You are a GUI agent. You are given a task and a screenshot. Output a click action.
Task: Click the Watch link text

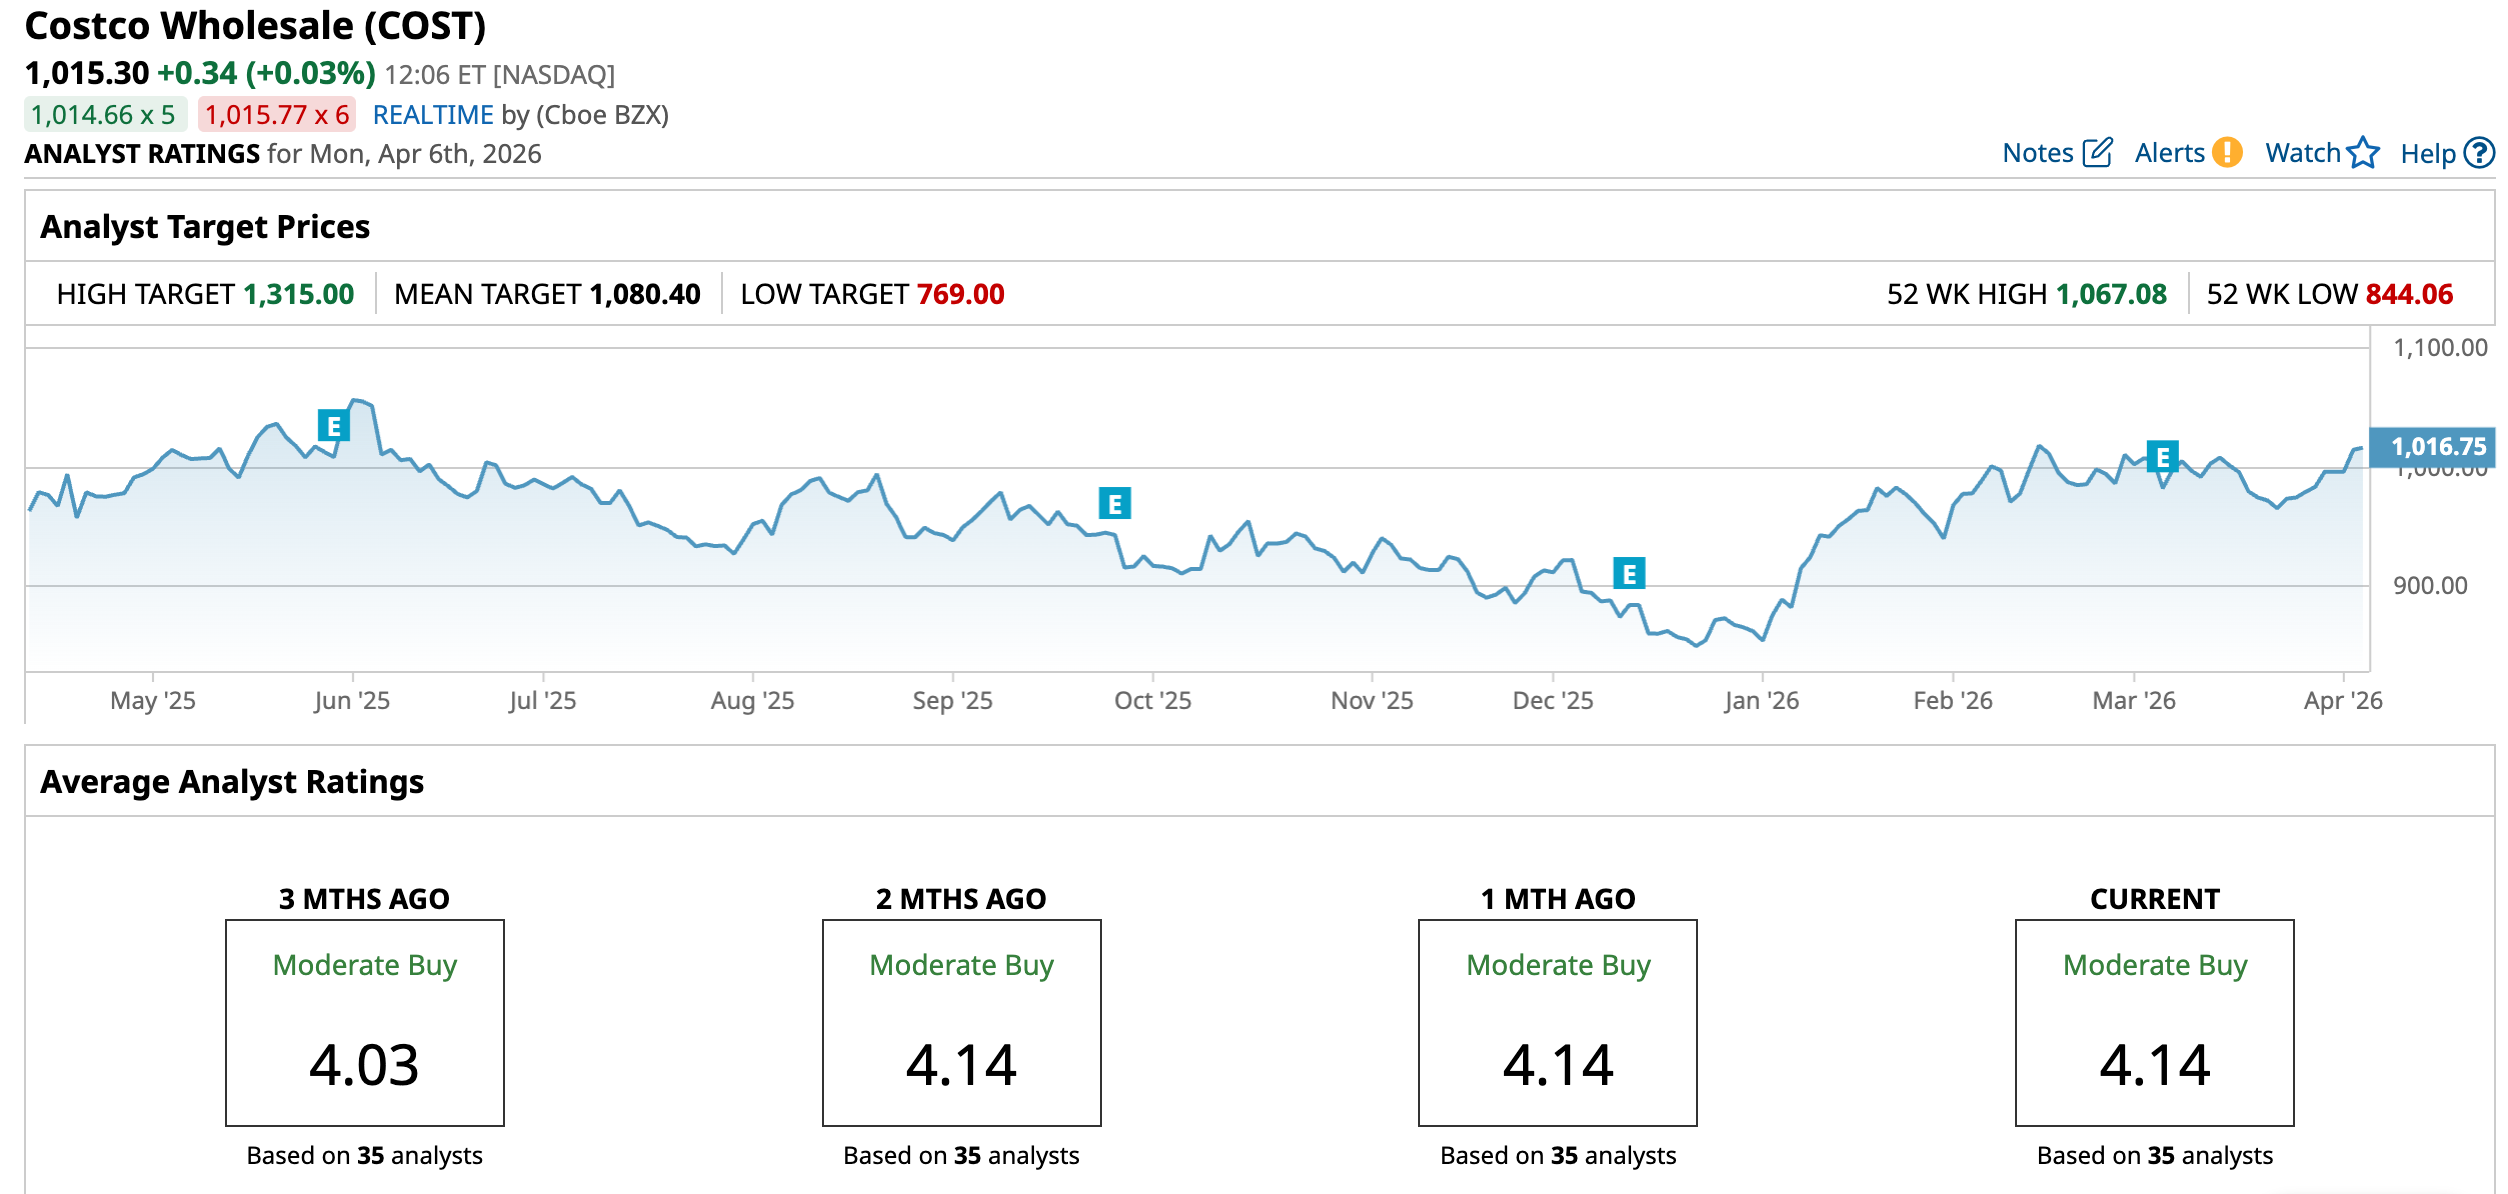(2302, 153)
